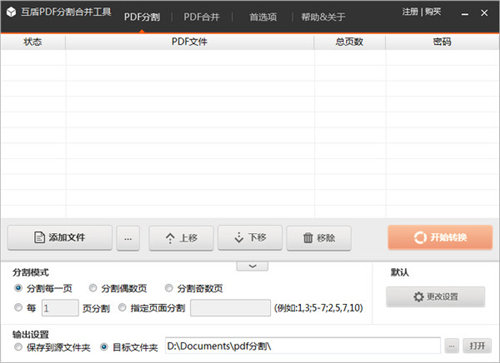The image size is (500, 363).
Task: Select 分割偶数页 radio option
Action: pos(93,288)
